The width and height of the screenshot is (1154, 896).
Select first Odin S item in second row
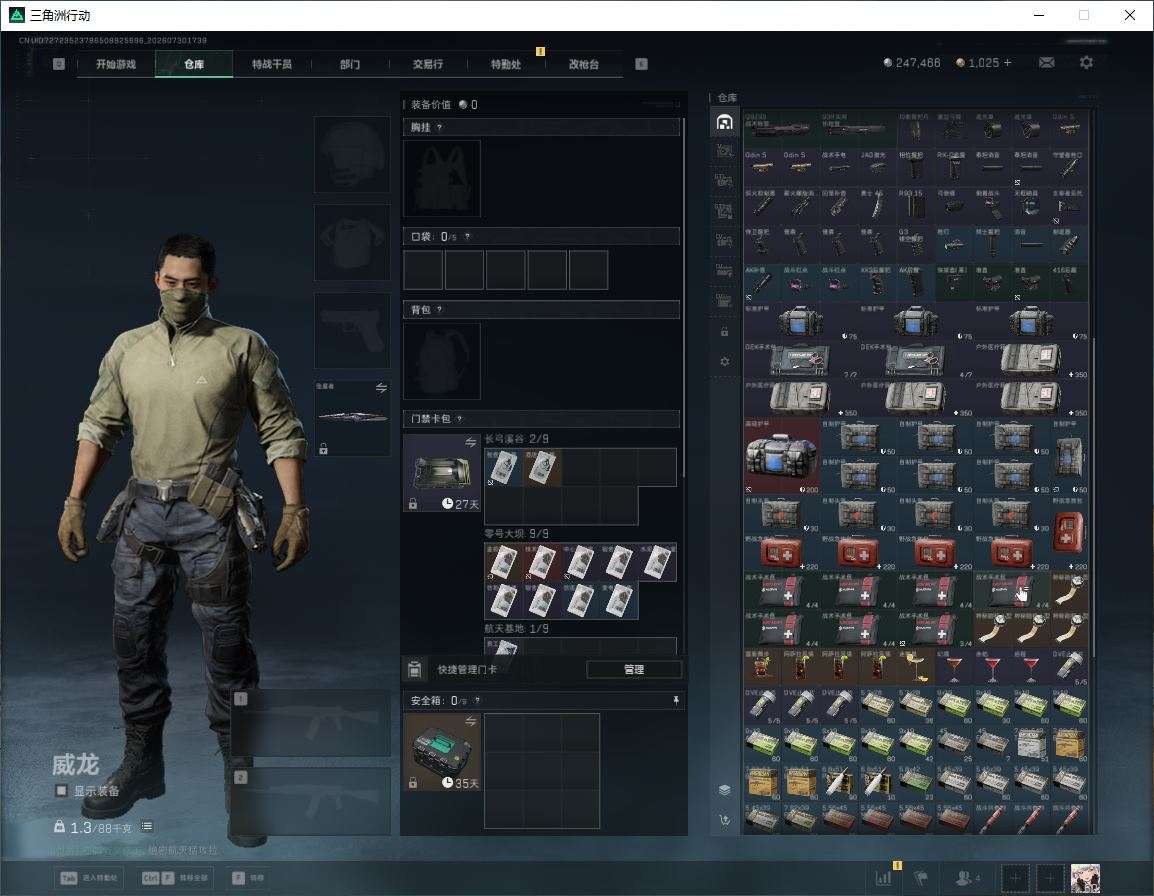pyautogui.click(x=762, y=168)
